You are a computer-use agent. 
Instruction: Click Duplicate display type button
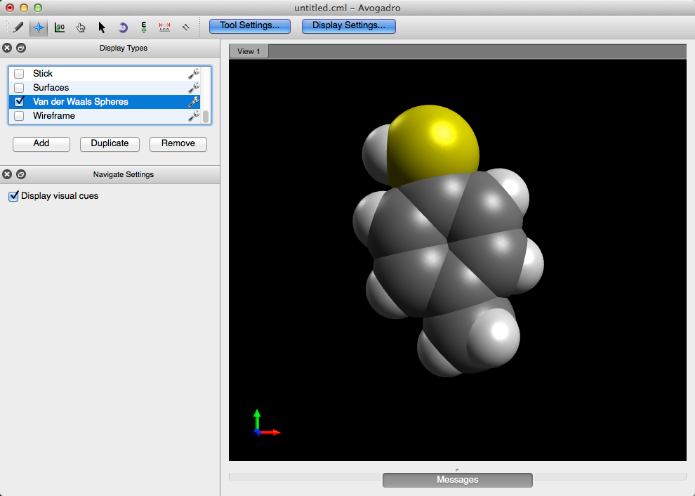point(109,143)
